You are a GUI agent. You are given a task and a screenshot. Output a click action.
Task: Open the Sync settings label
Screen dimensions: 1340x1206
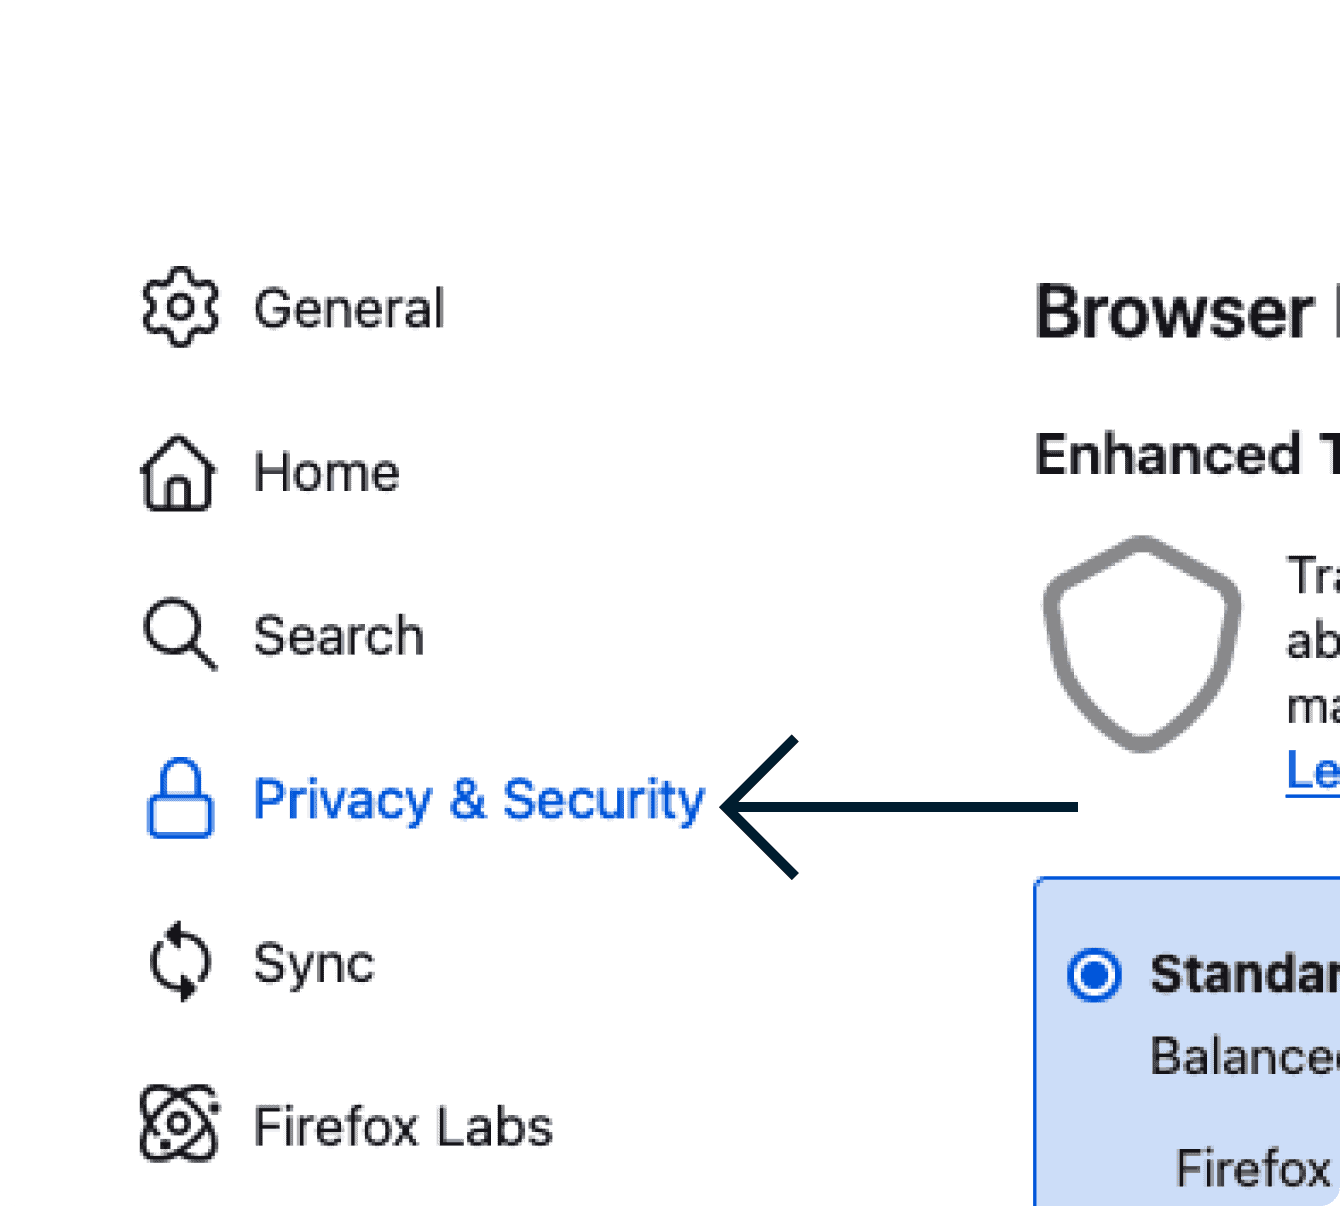313,964
